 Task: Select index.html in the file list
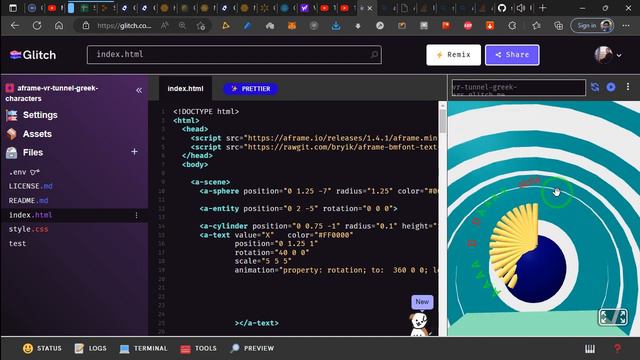pos(30,215)
